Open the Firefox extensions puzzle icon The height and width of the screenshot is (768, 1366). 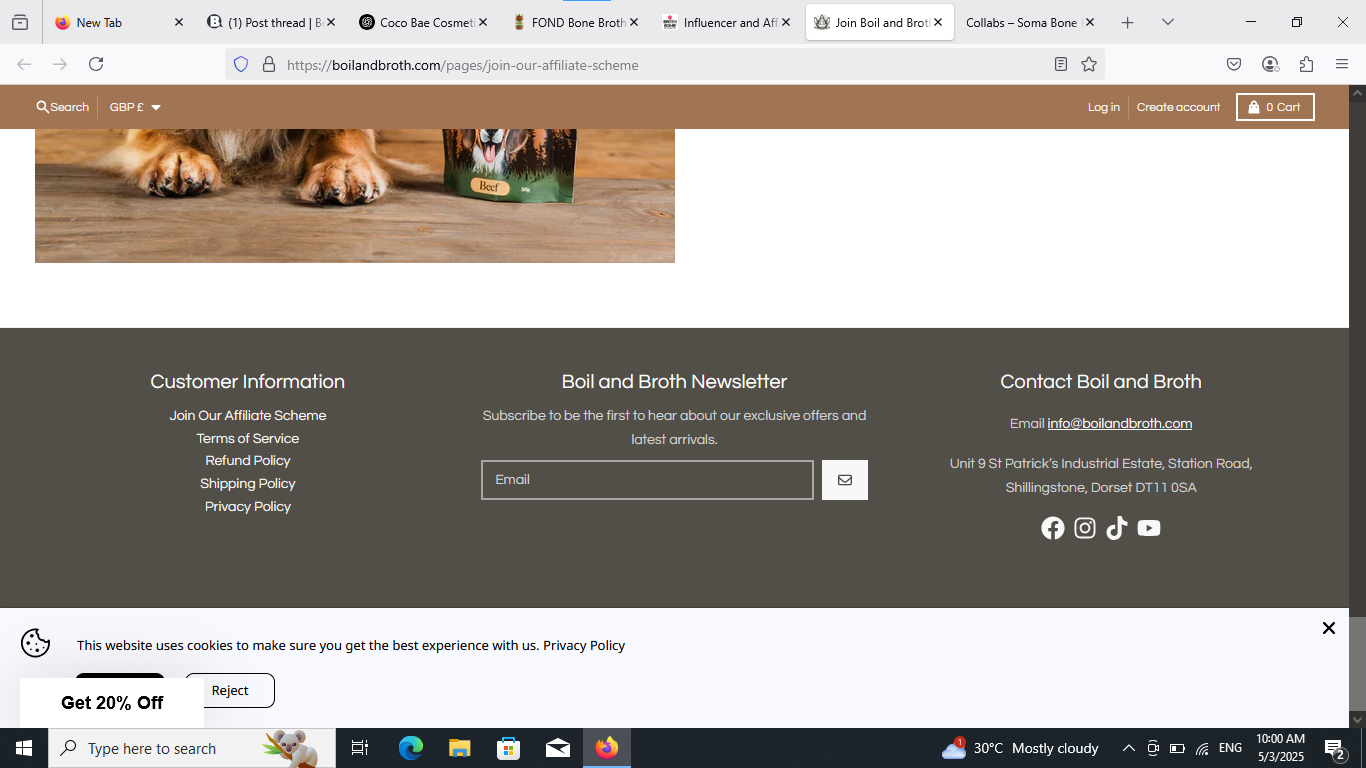click(x=1306, y=64)
